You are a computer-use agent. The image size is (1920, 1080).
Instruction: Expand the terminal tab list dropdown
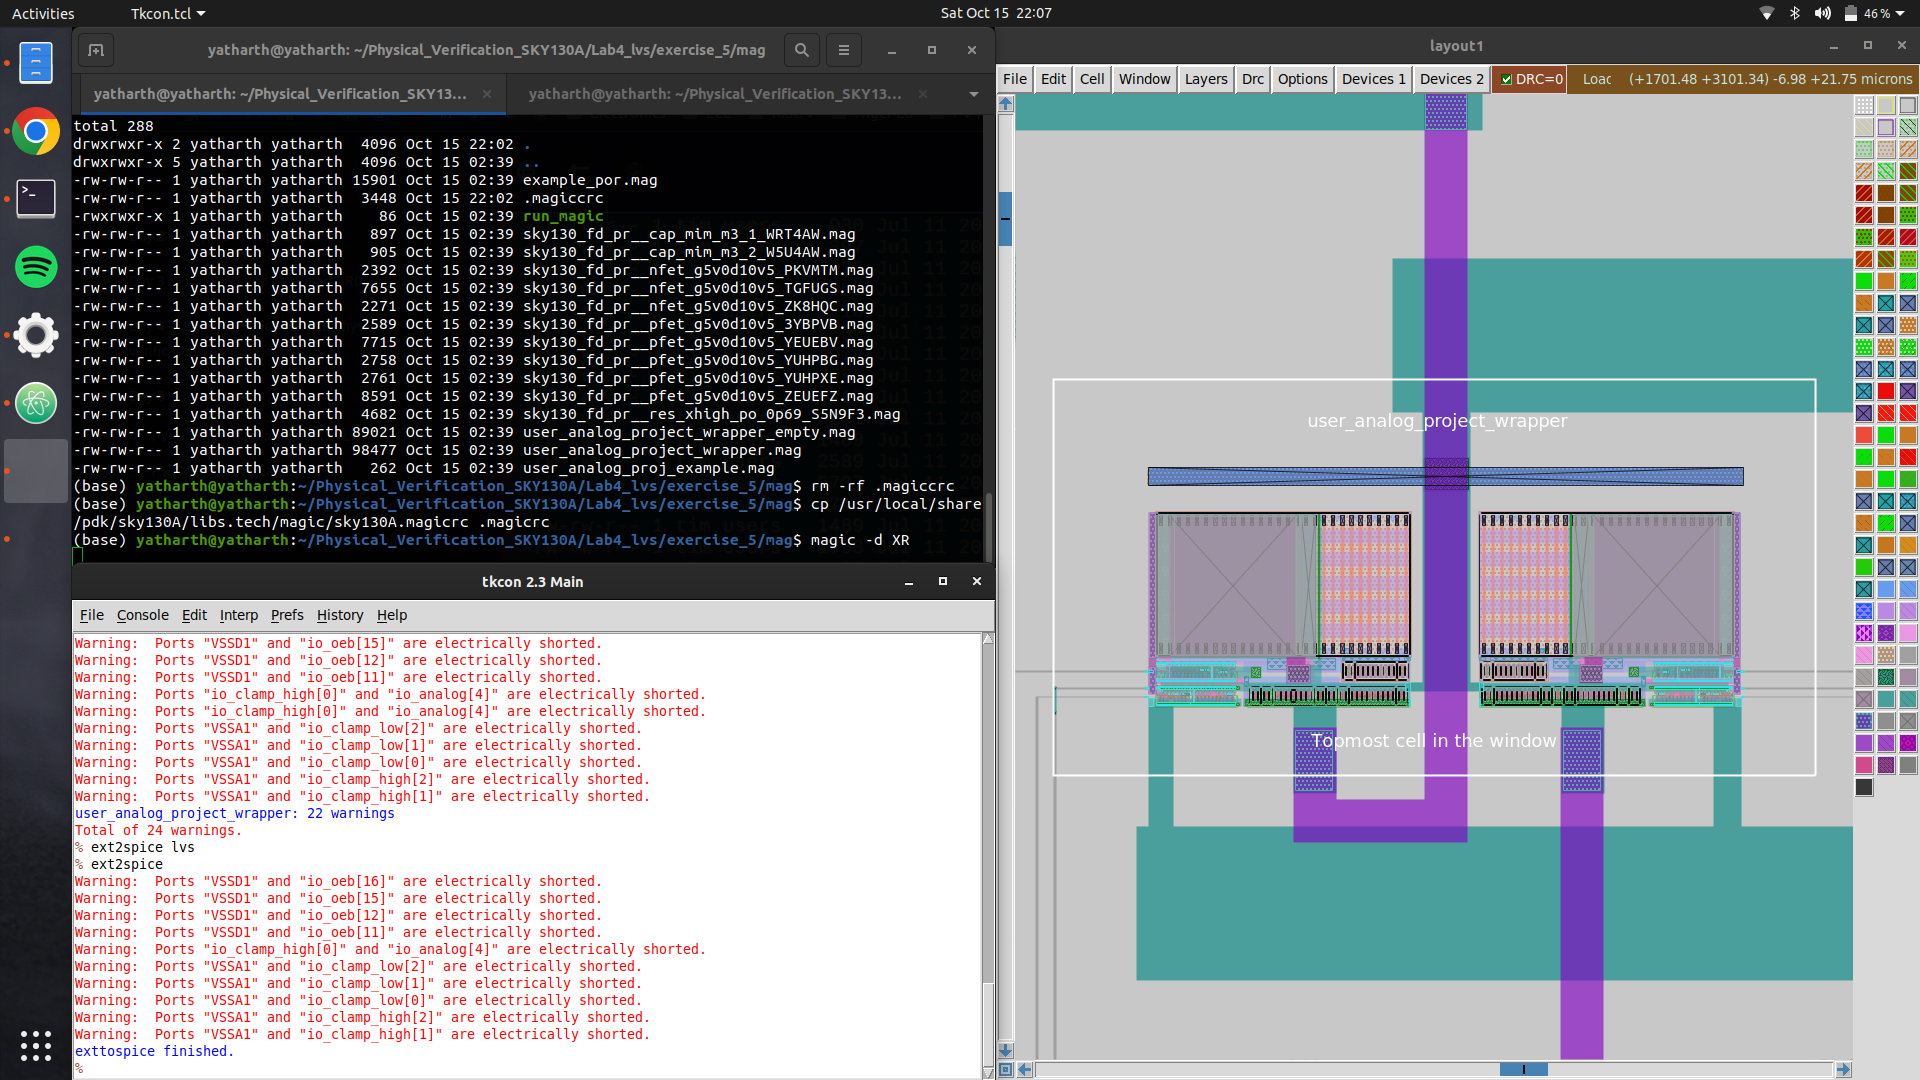coord(973,94)
